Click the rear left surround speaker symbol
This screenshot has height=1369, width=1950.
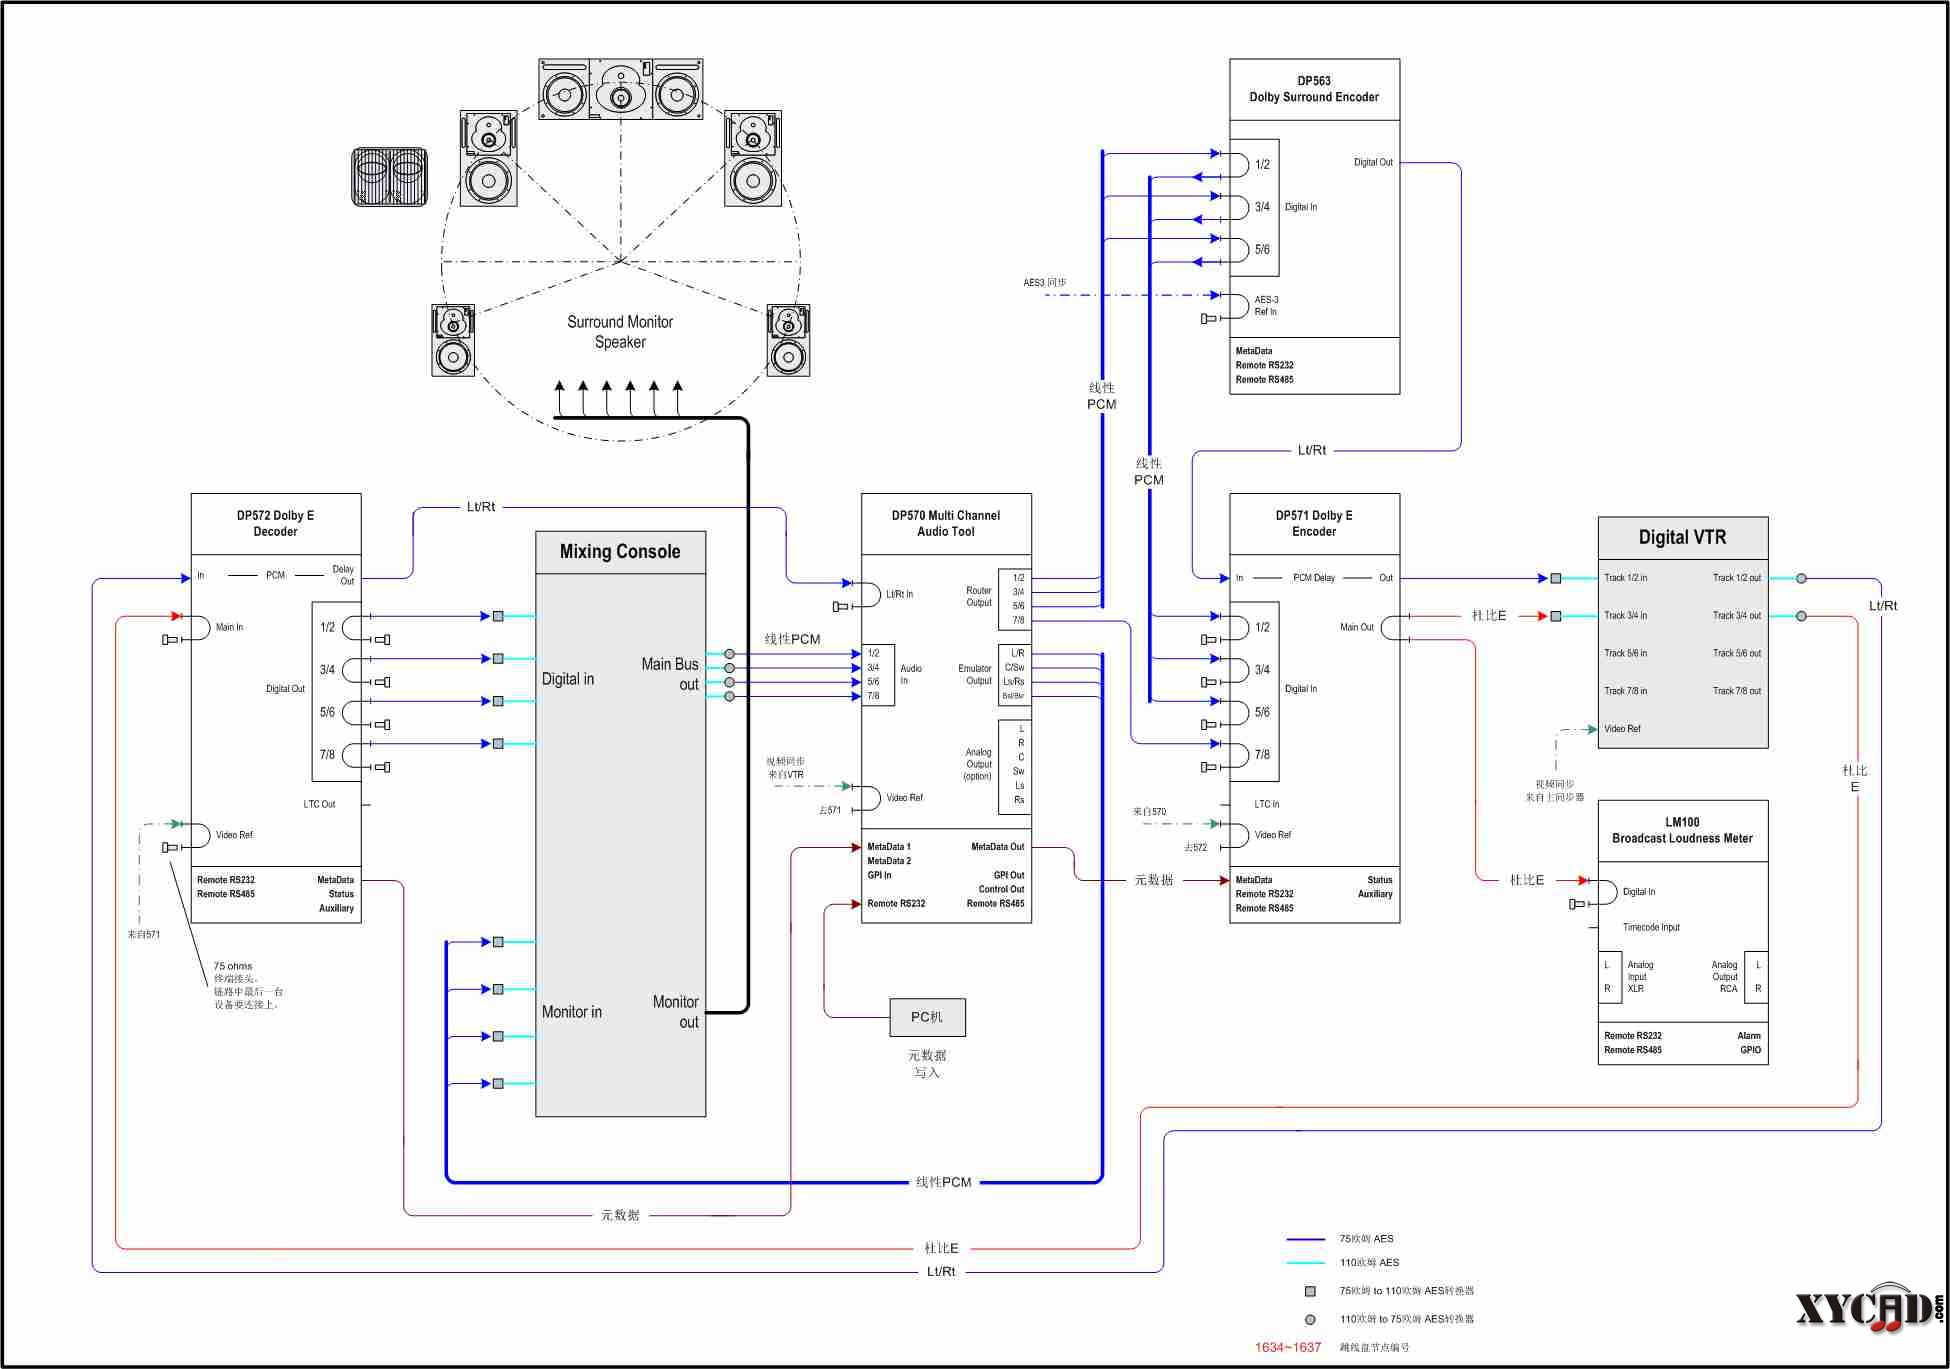pos(453,340)
